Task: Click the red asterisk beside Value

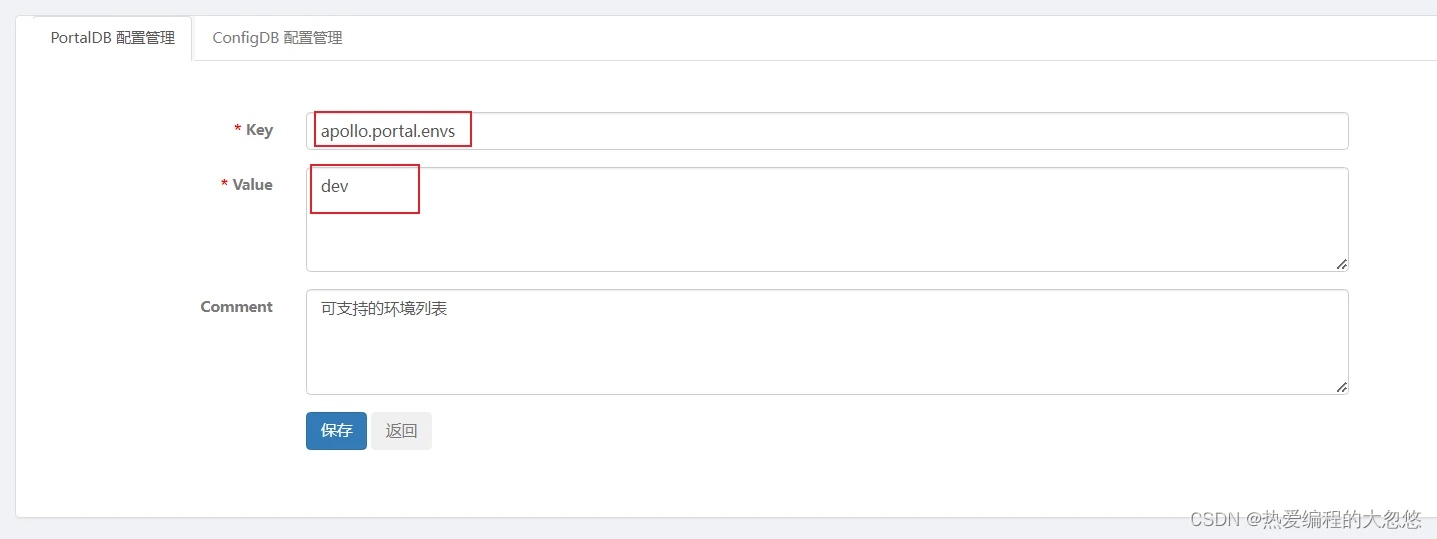Action: pyautogui.click(x=224, y=185)
